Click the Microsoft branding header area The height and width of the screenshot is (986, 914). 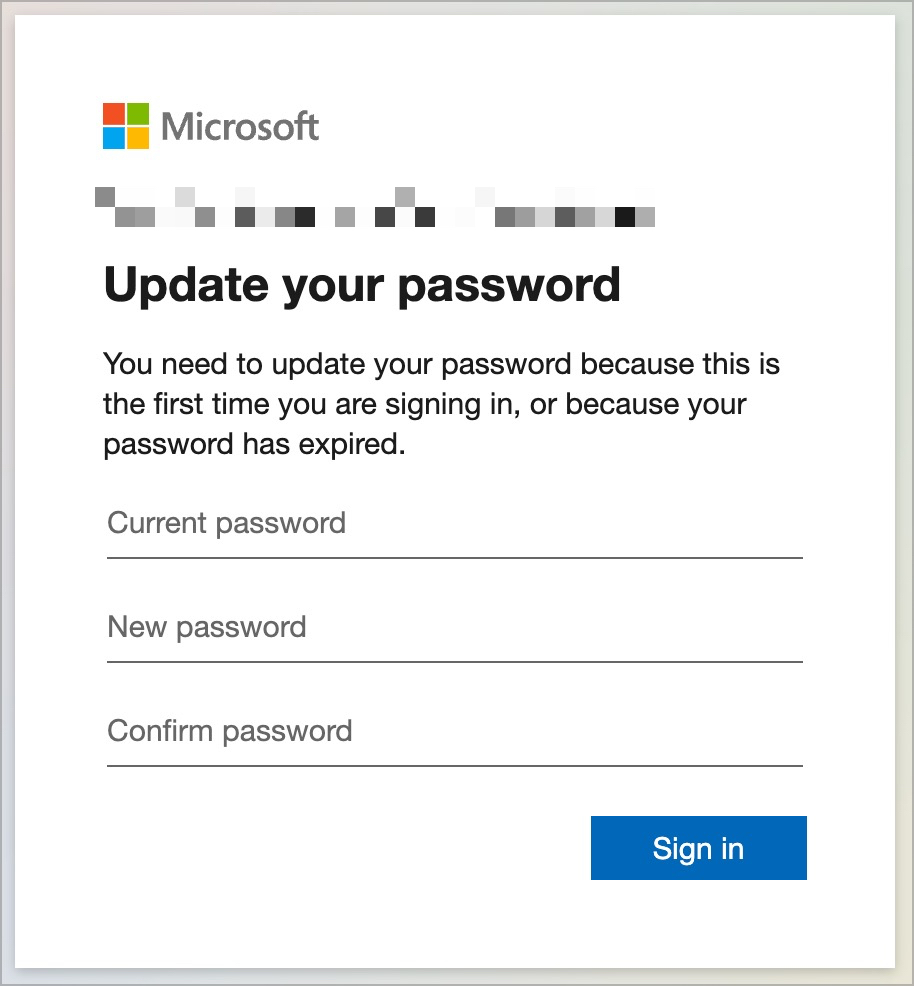[x=210, y=126]
